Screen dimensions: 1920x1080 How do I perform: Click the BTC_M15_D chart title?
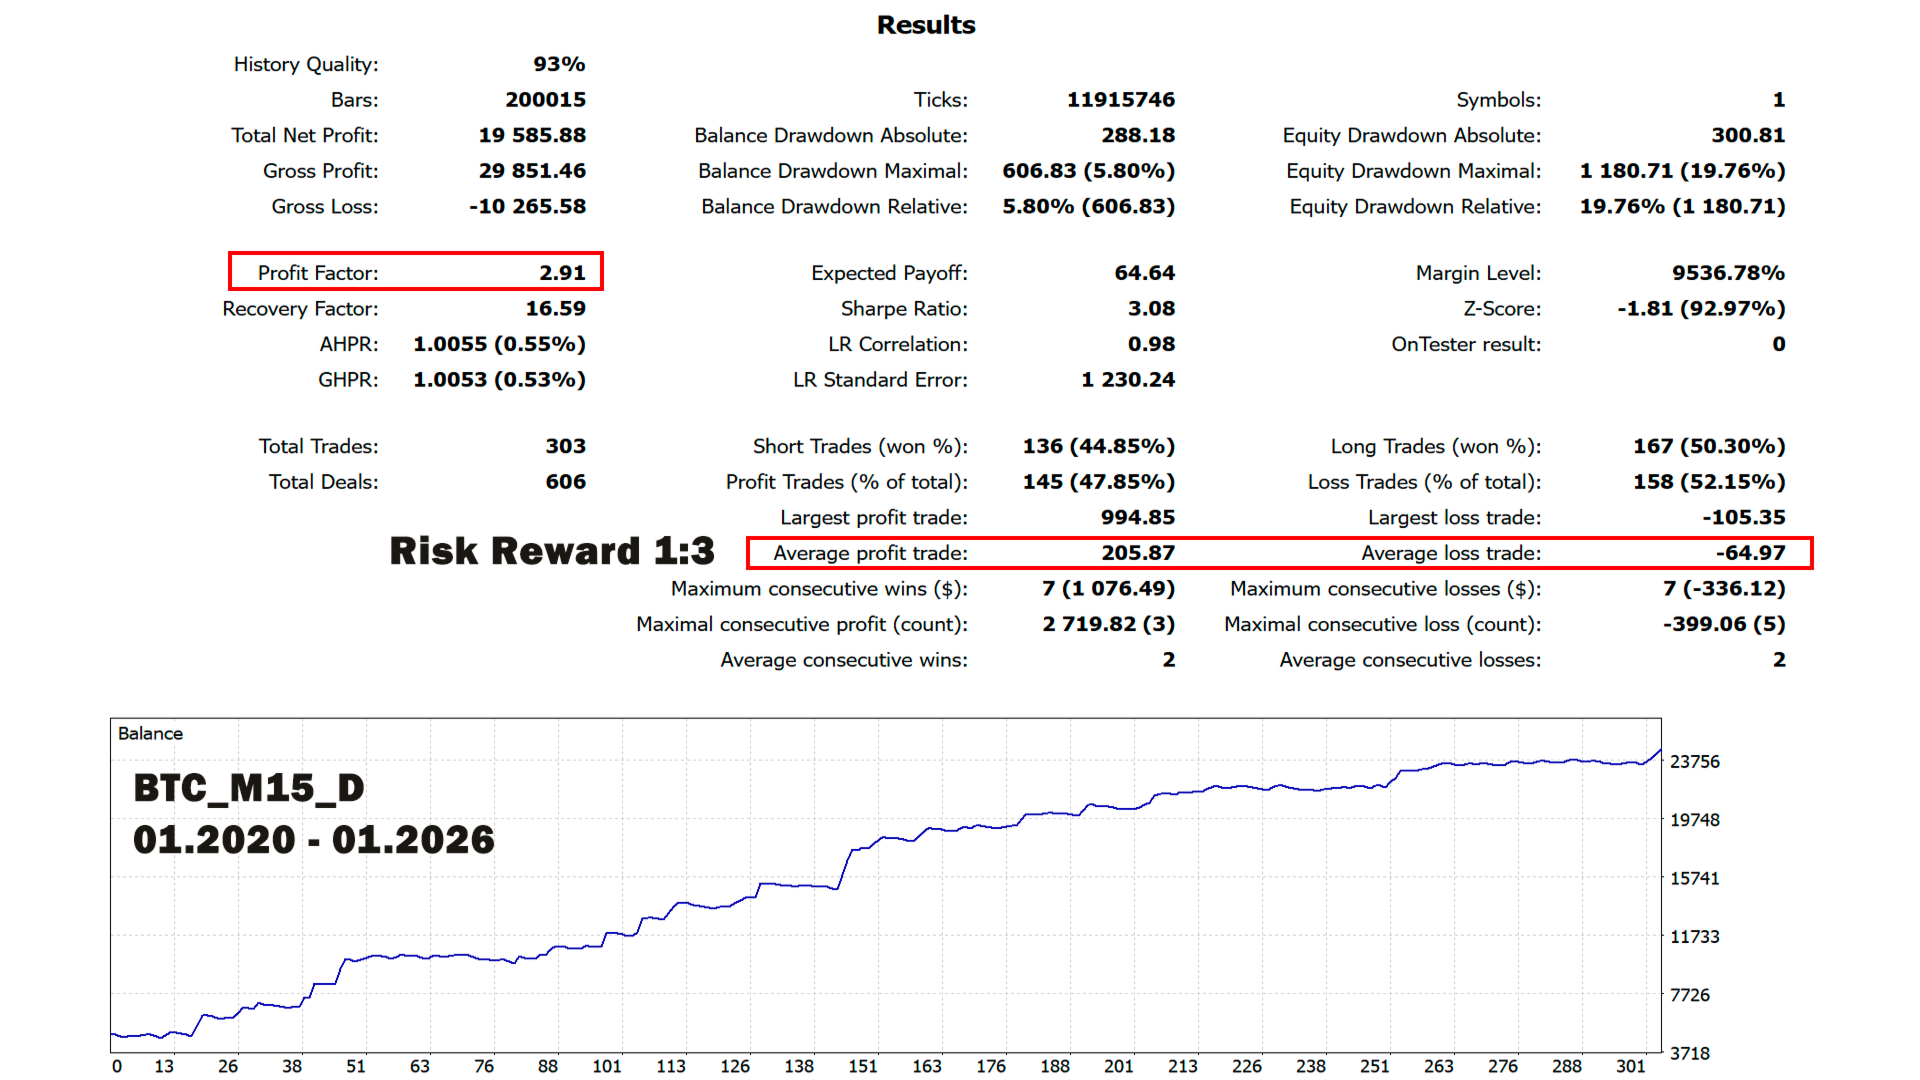point(249,788)
